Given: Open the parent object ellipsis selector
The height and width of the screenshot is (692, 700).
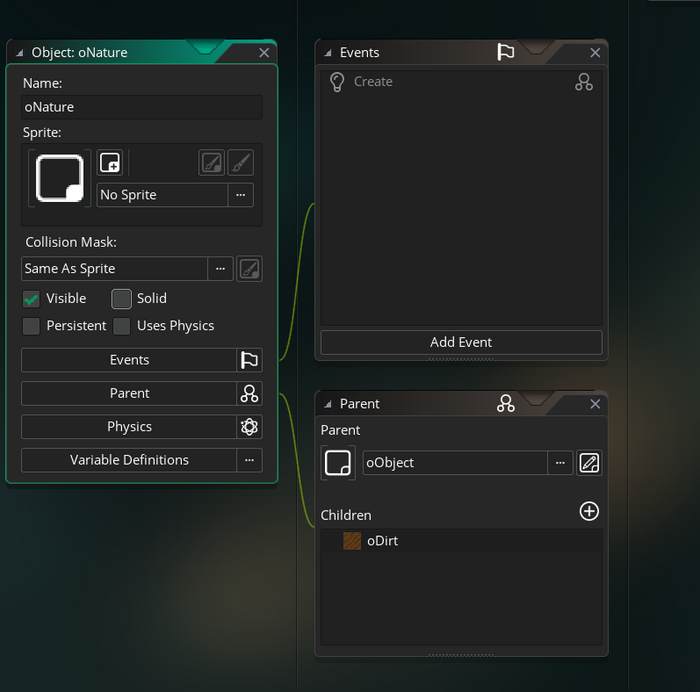Looking at the screenshot, I should (x=560, y=463).
